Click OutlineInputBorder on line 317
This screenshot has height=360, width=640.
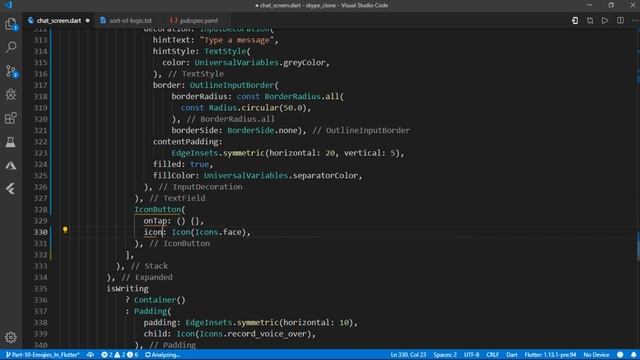click(x=231, y=85)
